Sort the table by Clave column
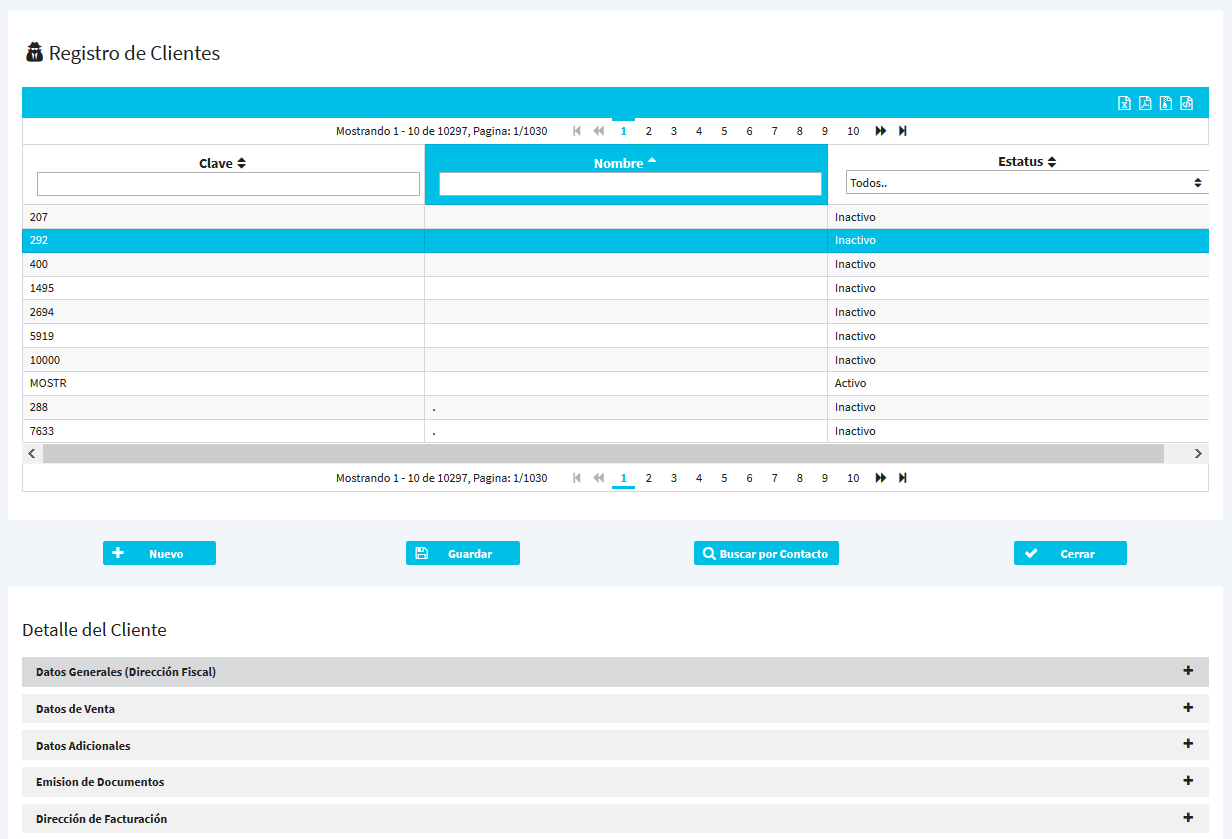The image size is (1232, 839). pos(222,163)
